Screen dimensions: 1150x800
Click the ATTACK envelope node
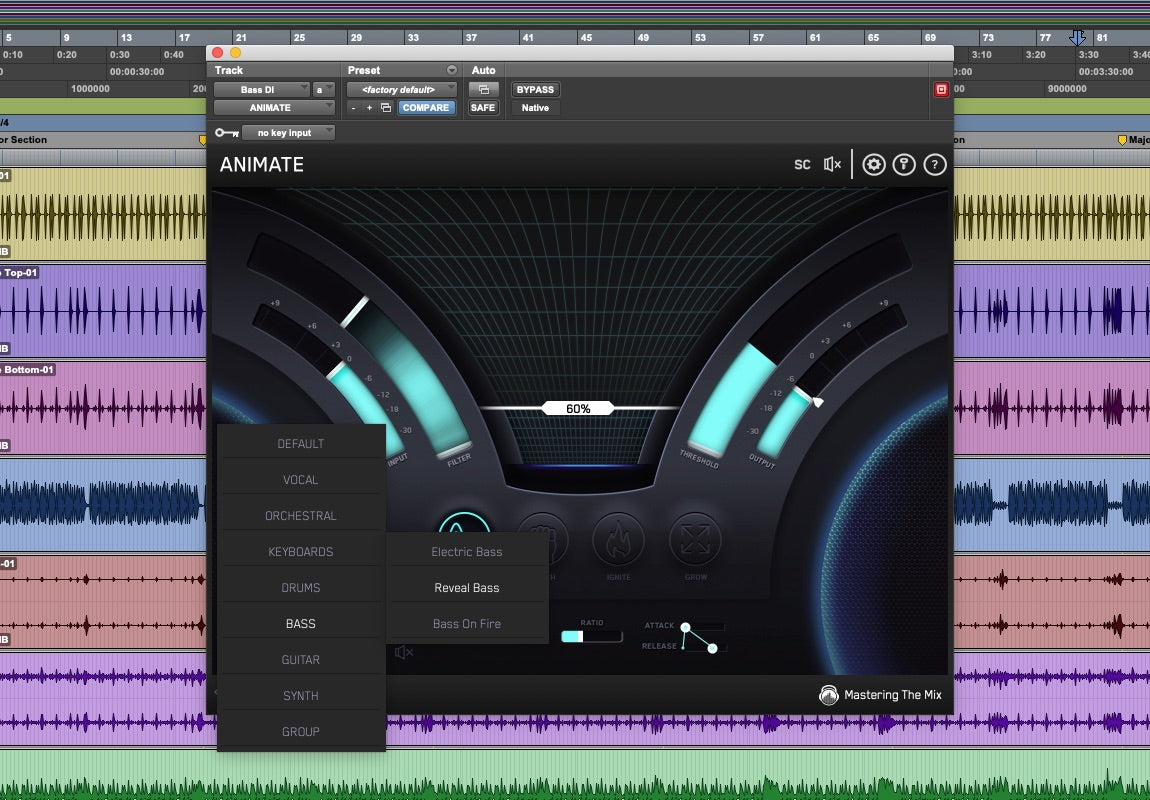point(685,627)
